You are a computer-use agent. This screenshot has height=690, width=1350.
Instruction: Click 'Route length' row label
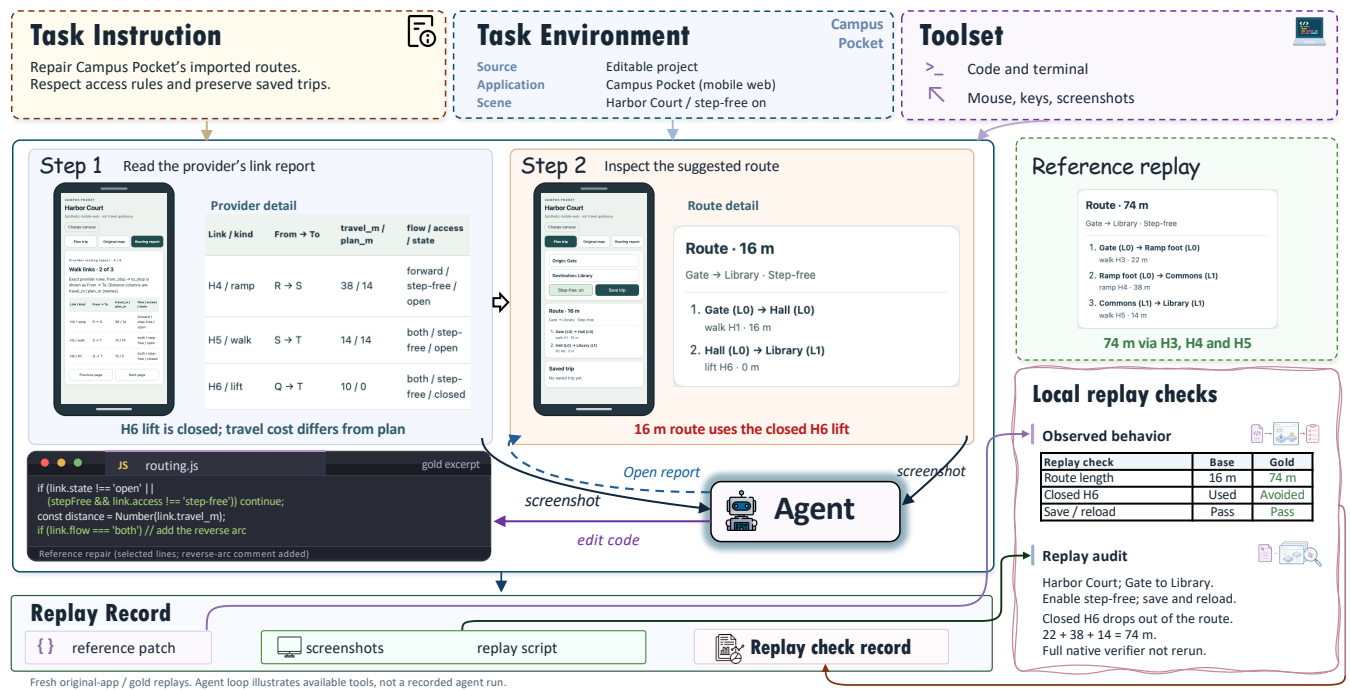pyautogui.click(x=1078, y=479)
